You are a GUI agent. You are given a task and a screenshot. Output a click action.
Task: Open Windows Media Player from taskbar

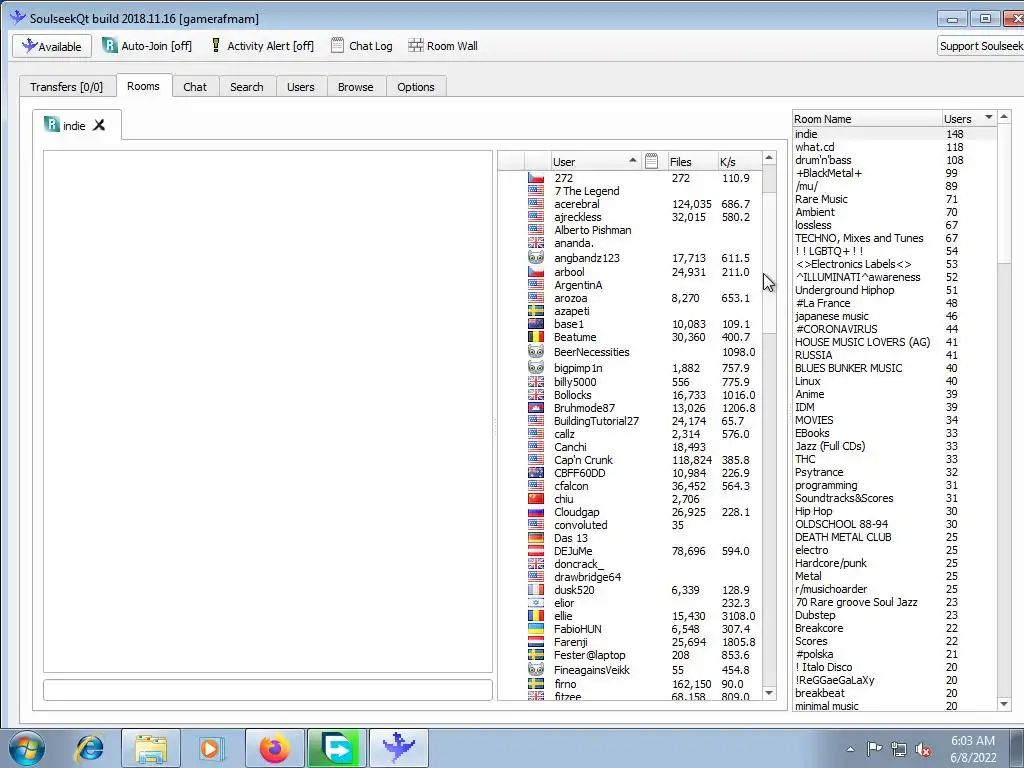pyautogui.click(x=211, y=748)
